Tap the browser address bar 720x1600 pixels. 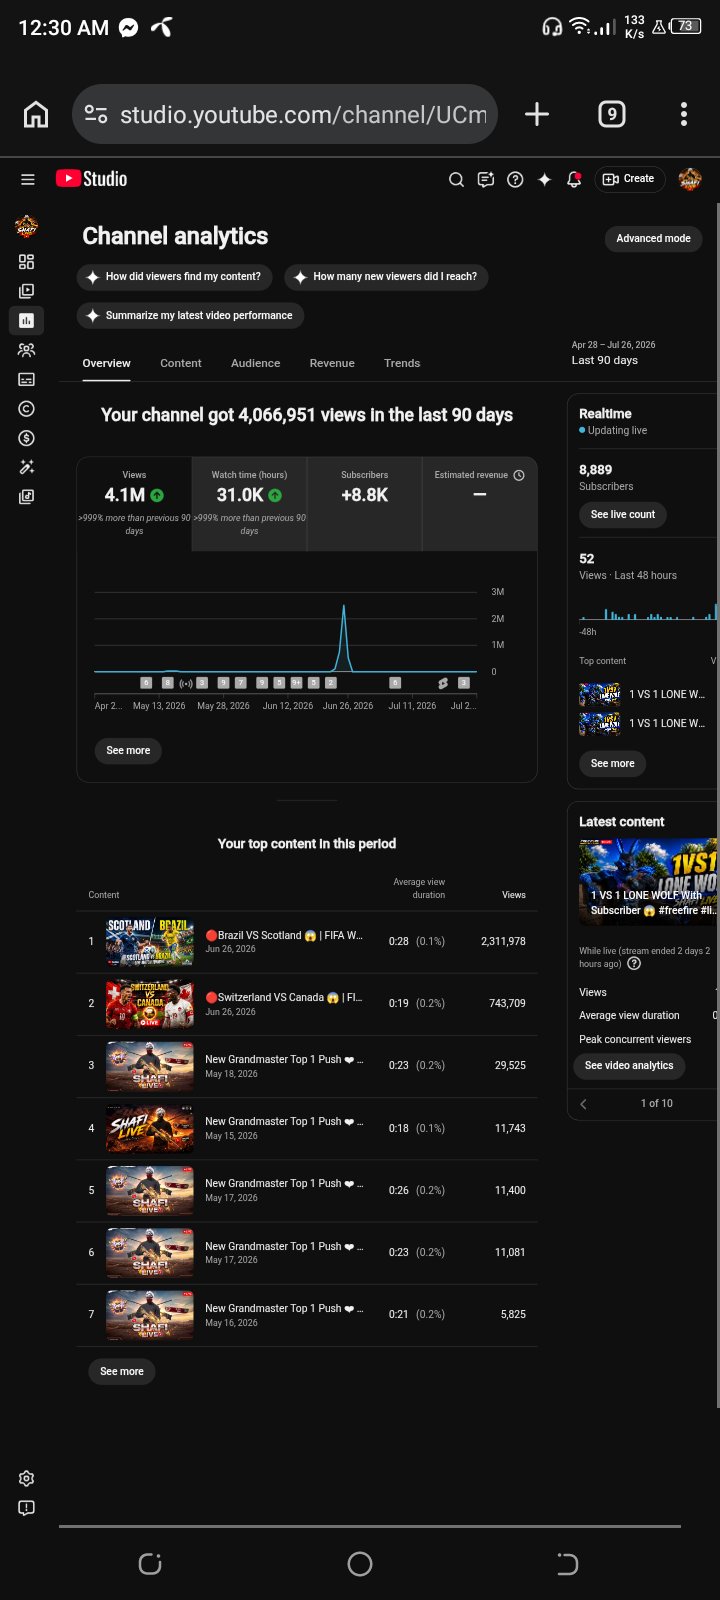(x=285, y=114)
